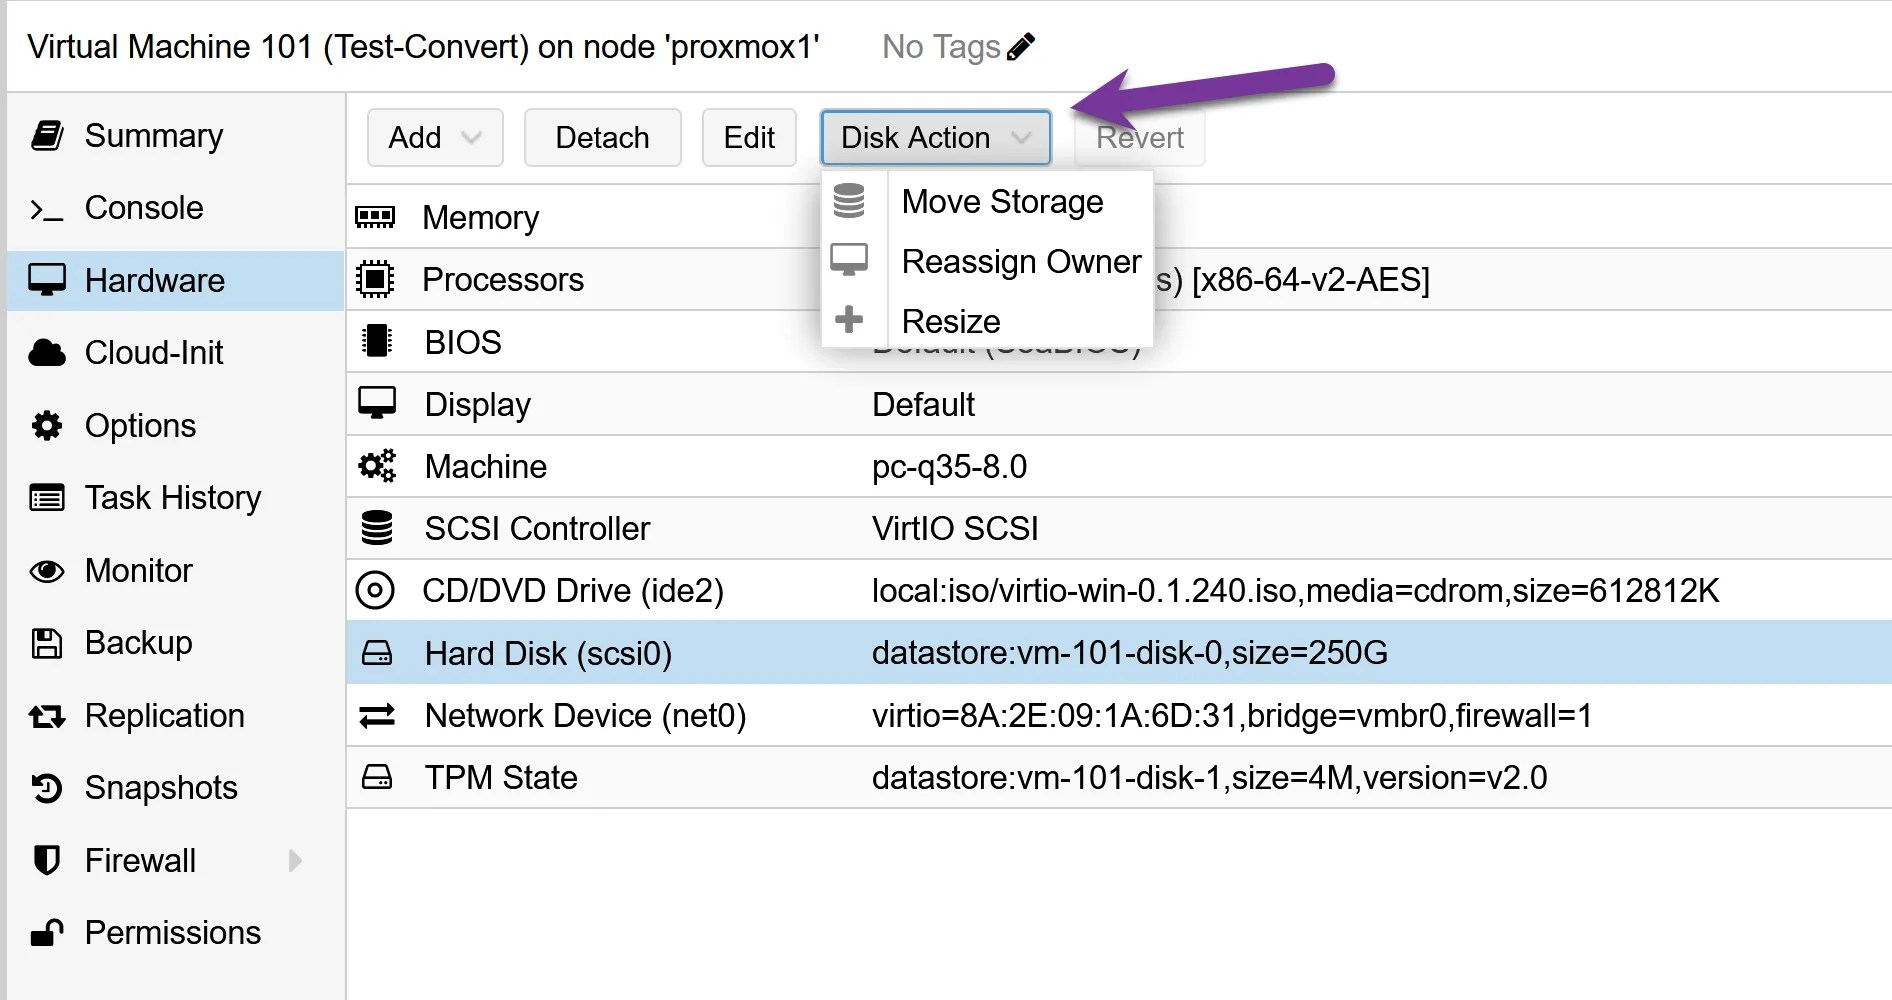Open the Cloud-Init cloud icon

46,352
